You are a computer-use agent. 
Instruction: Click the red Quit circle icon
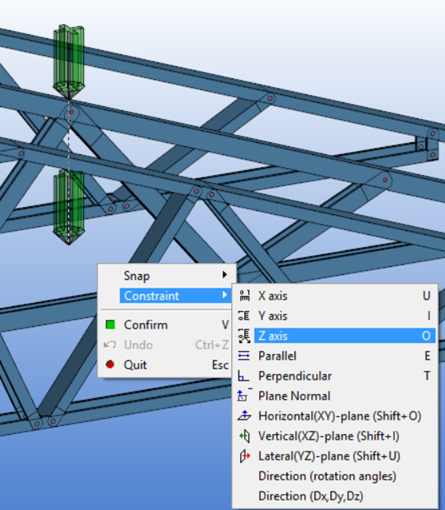click(110, 364)
